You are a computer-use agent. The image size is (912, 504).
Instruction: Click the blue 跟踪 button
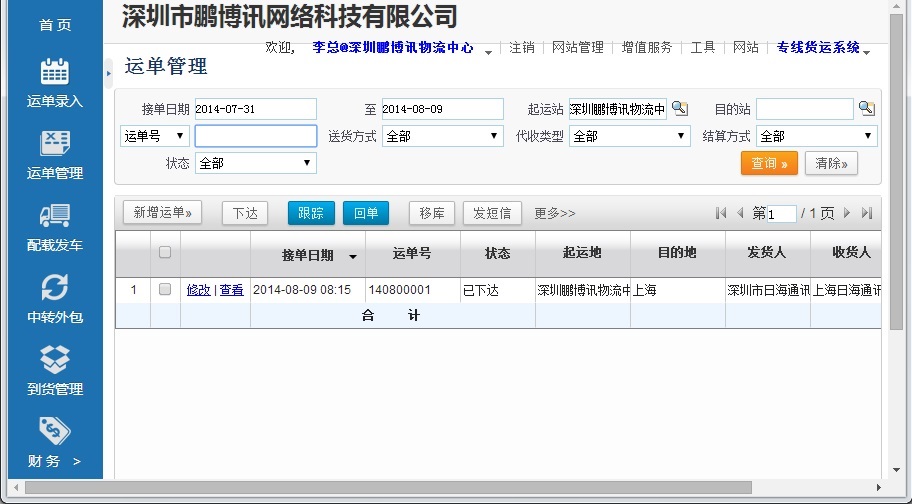click(311, 213)
